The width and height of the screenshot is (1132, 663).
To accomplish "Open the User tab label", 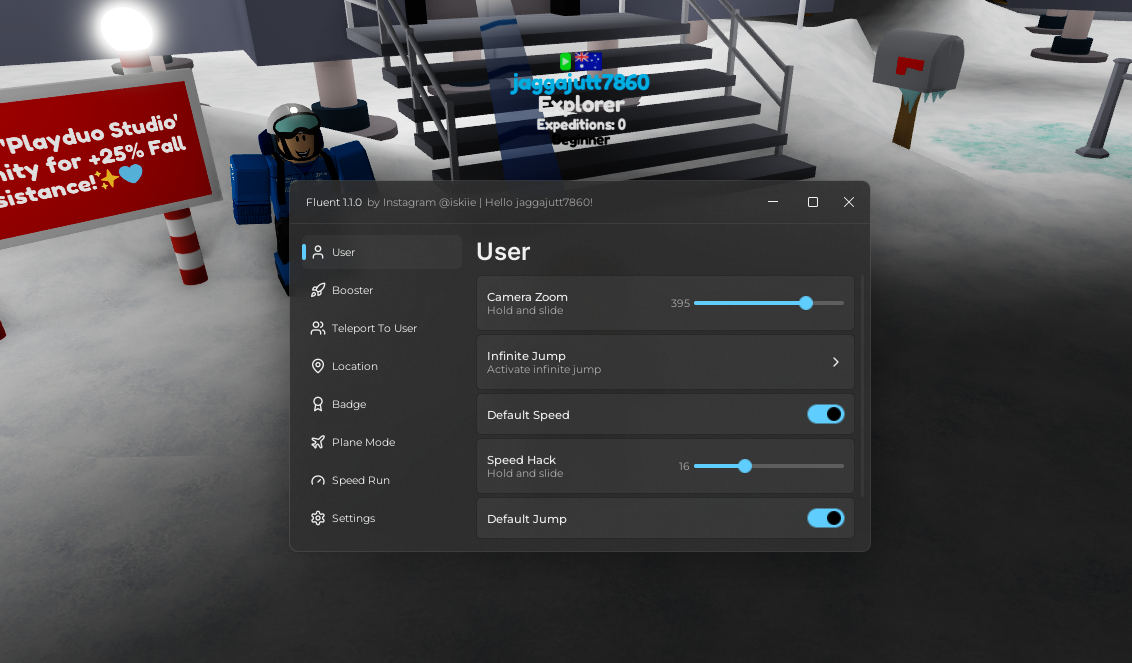I will point(343,252).
